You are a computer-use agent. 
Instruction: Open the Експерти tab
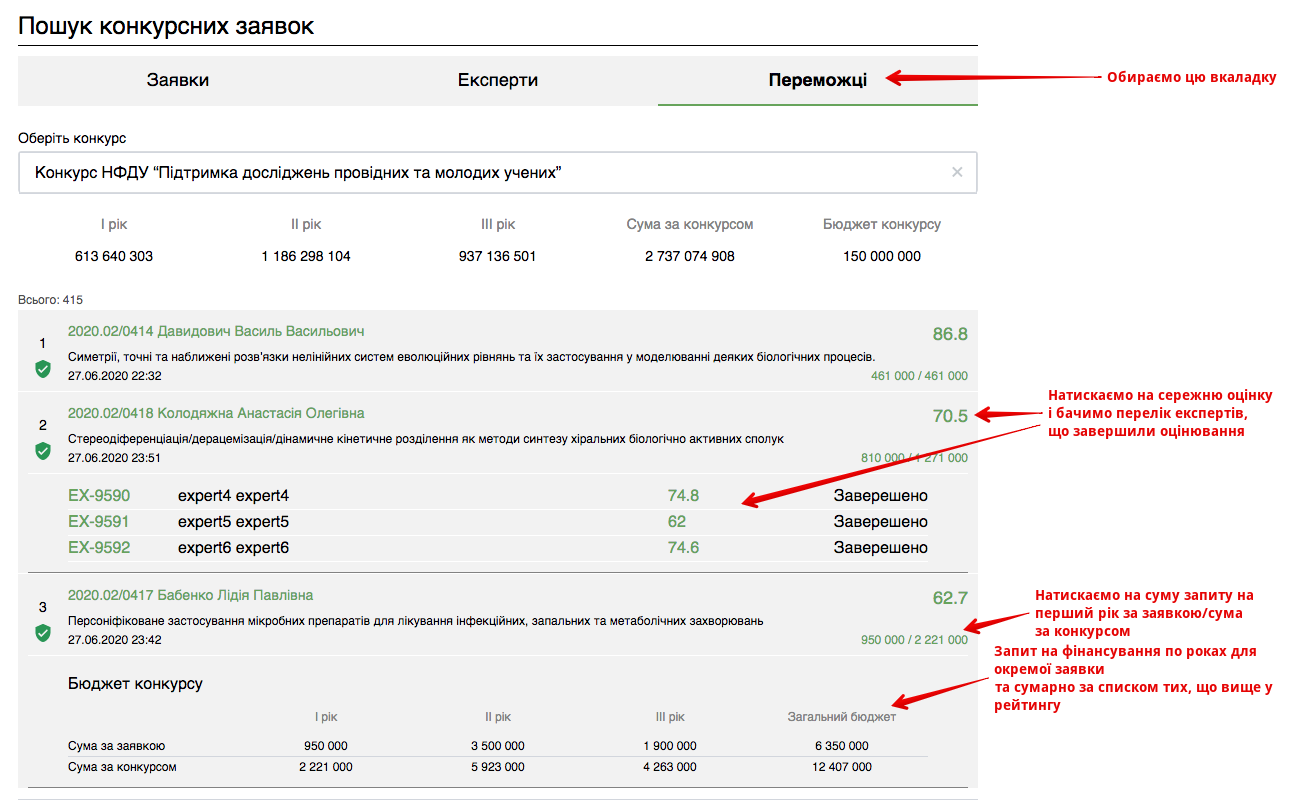tap(498, 80)
